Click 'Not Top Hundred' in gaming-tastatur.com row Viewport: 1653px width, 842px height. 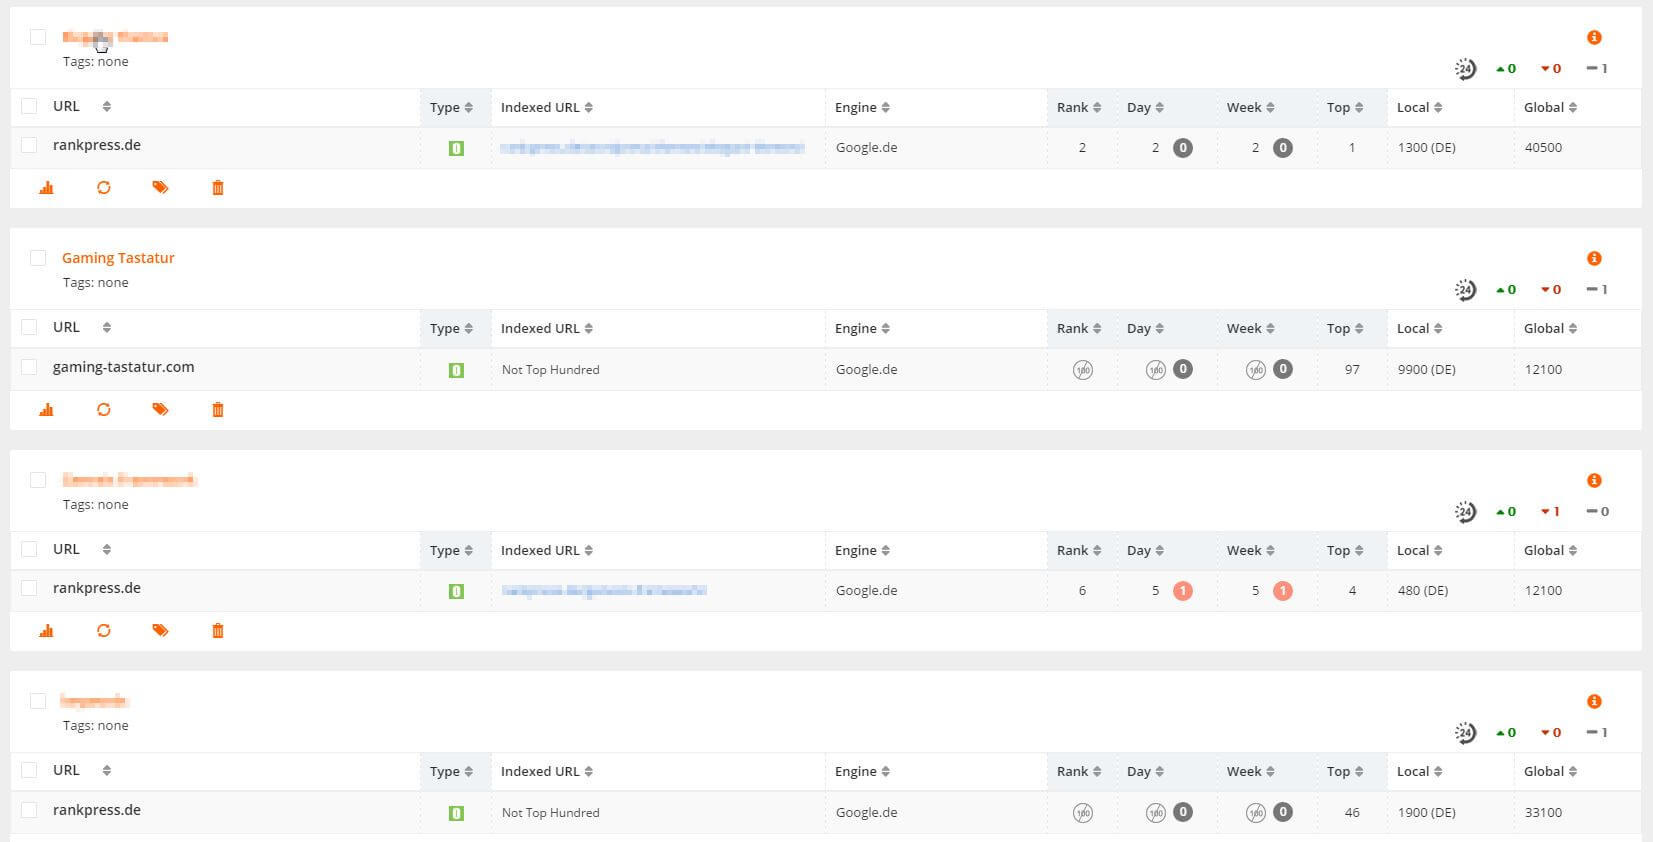[x=551, y=370]
